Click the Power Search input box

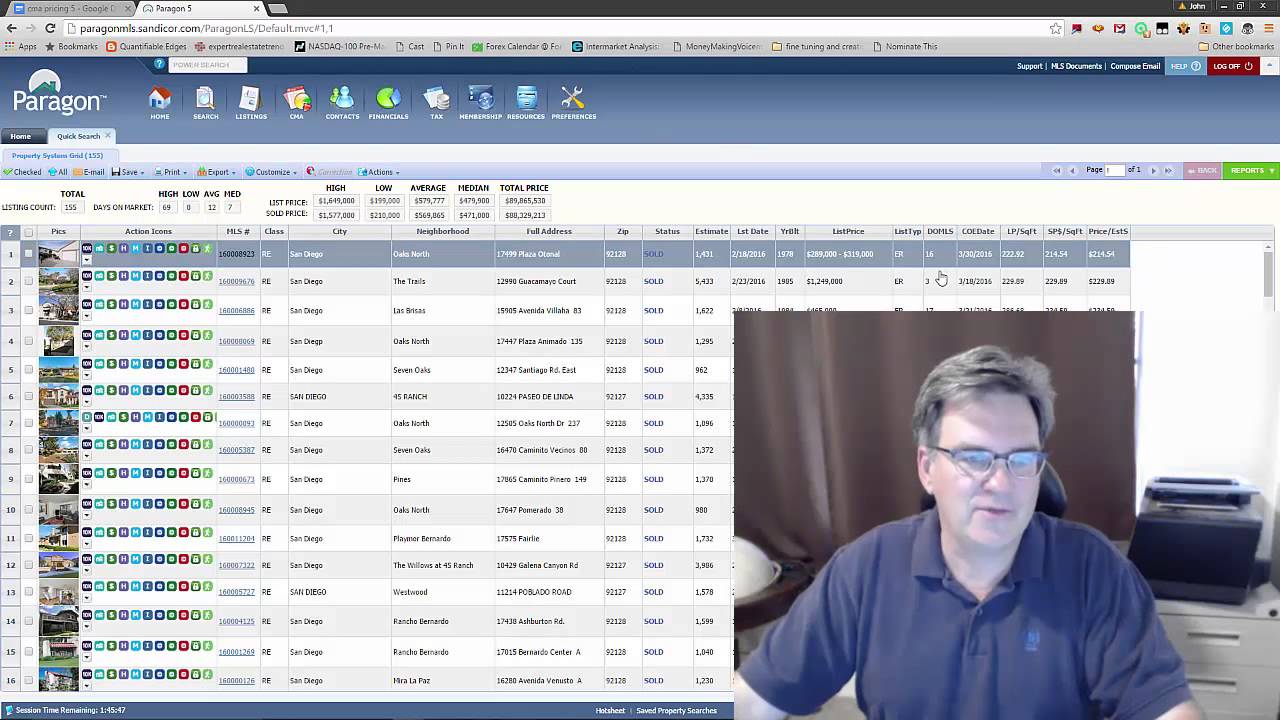tap(208, 64)
